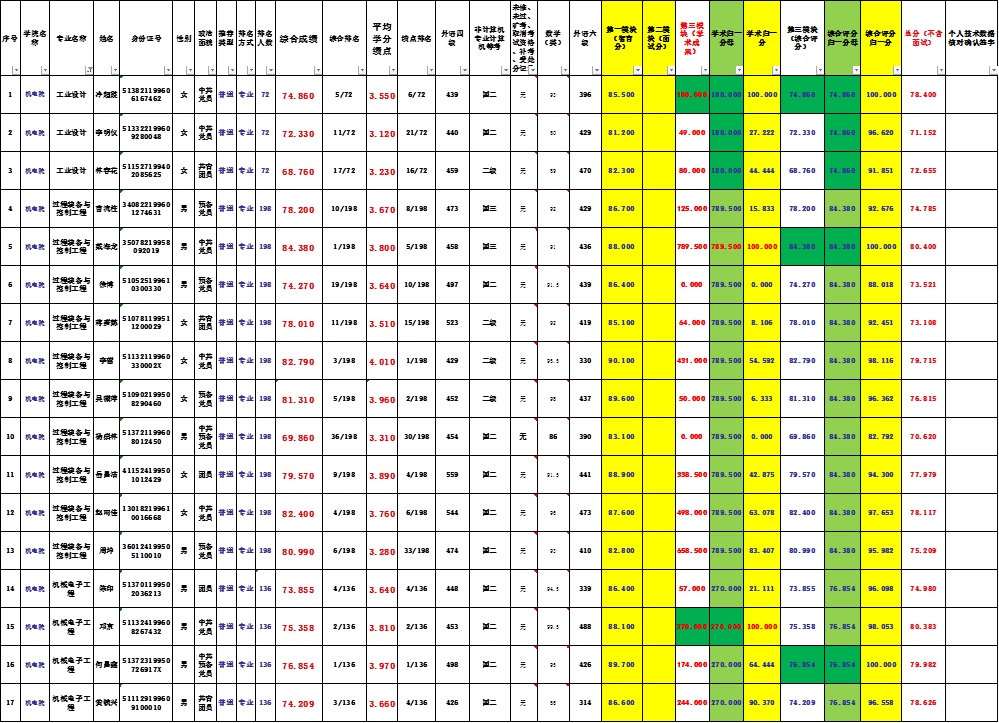Open filter dropdown for 序号 column
This screenshot has width=999, height=723.
[15, 70]
